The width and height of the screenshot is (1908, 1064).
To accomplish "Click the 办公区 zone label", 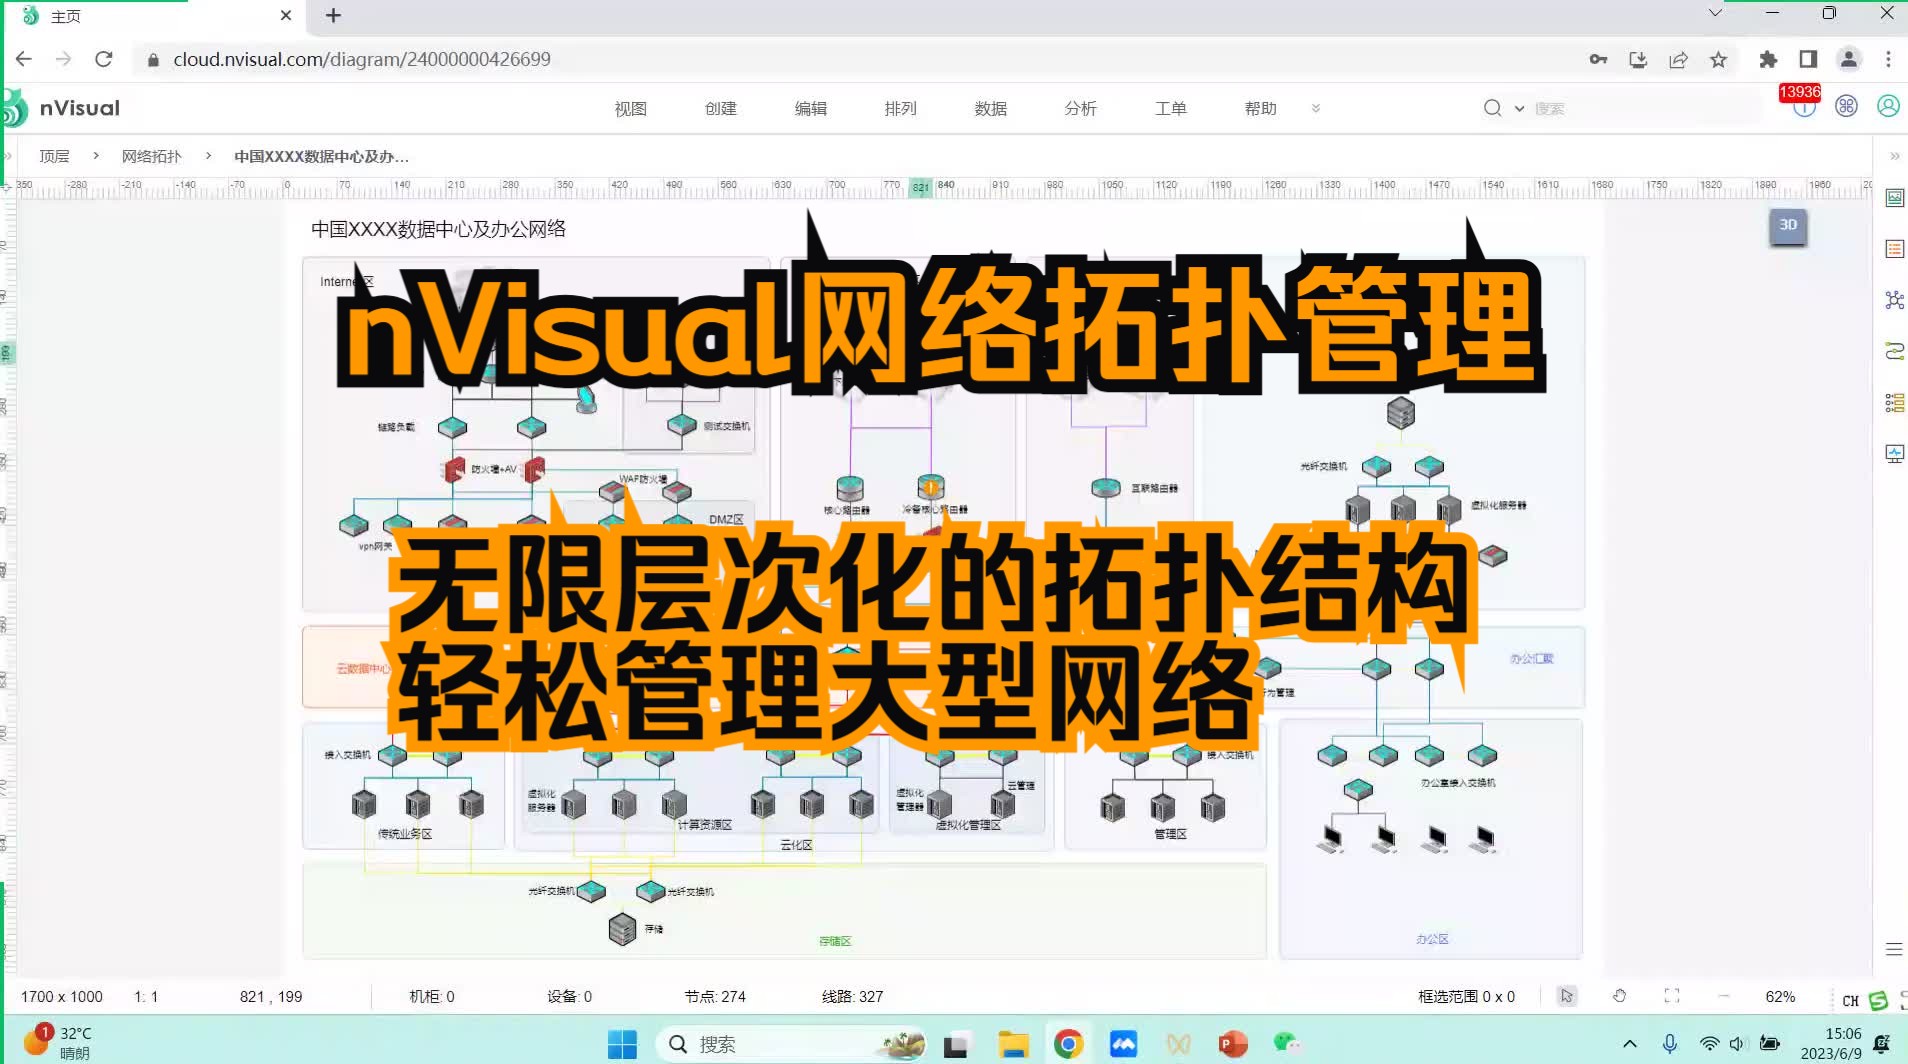I will coord(1432,939).
